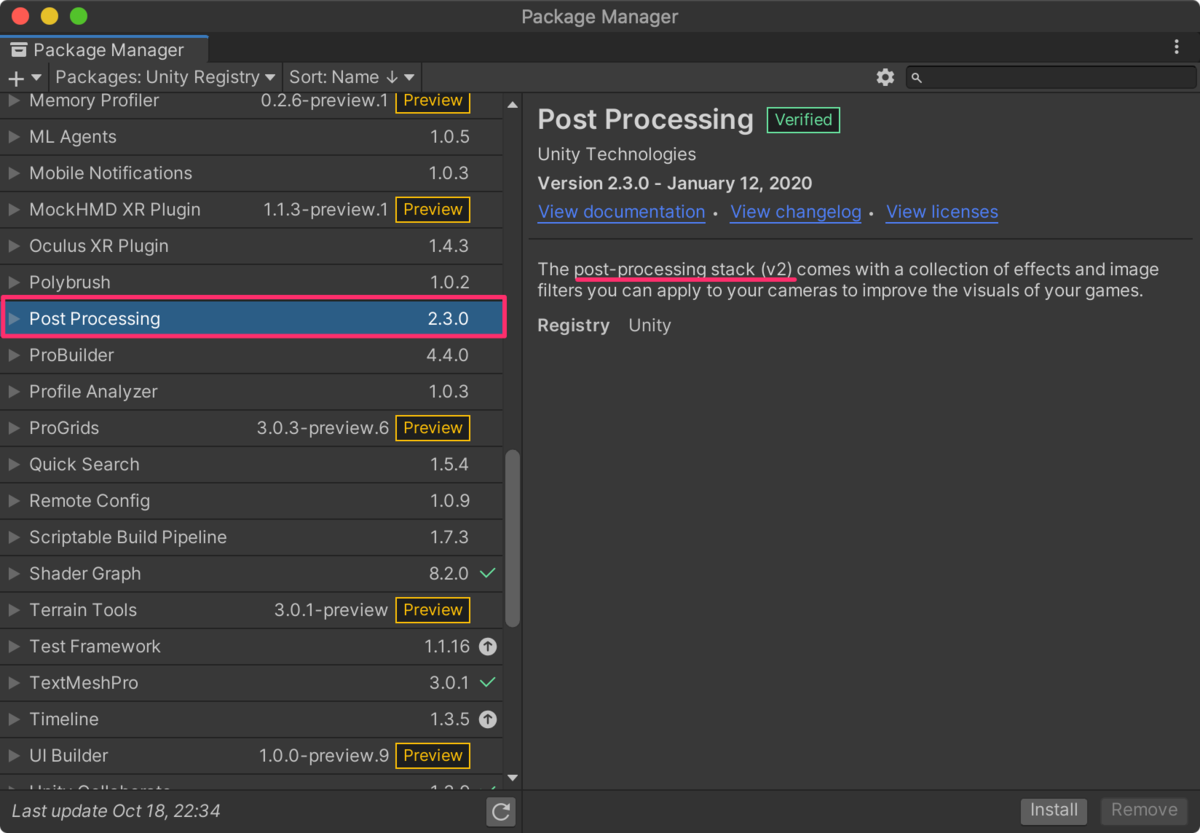Select the Mobile Notifications package

pyautogui.click(x=251, y=173)
